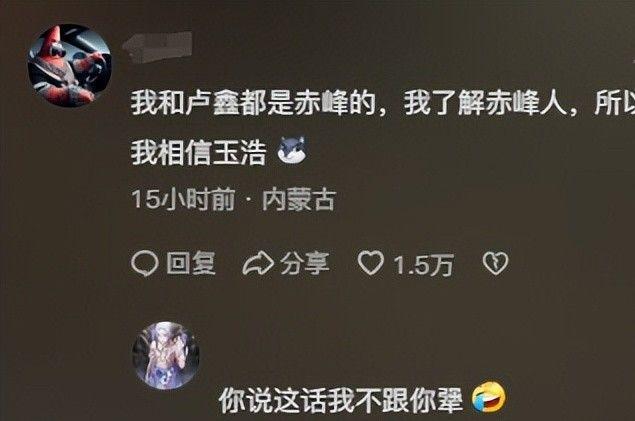The image size is (635, 421).
Task: Tap the blurred username above the comment
Action: (x=159, y=47)
